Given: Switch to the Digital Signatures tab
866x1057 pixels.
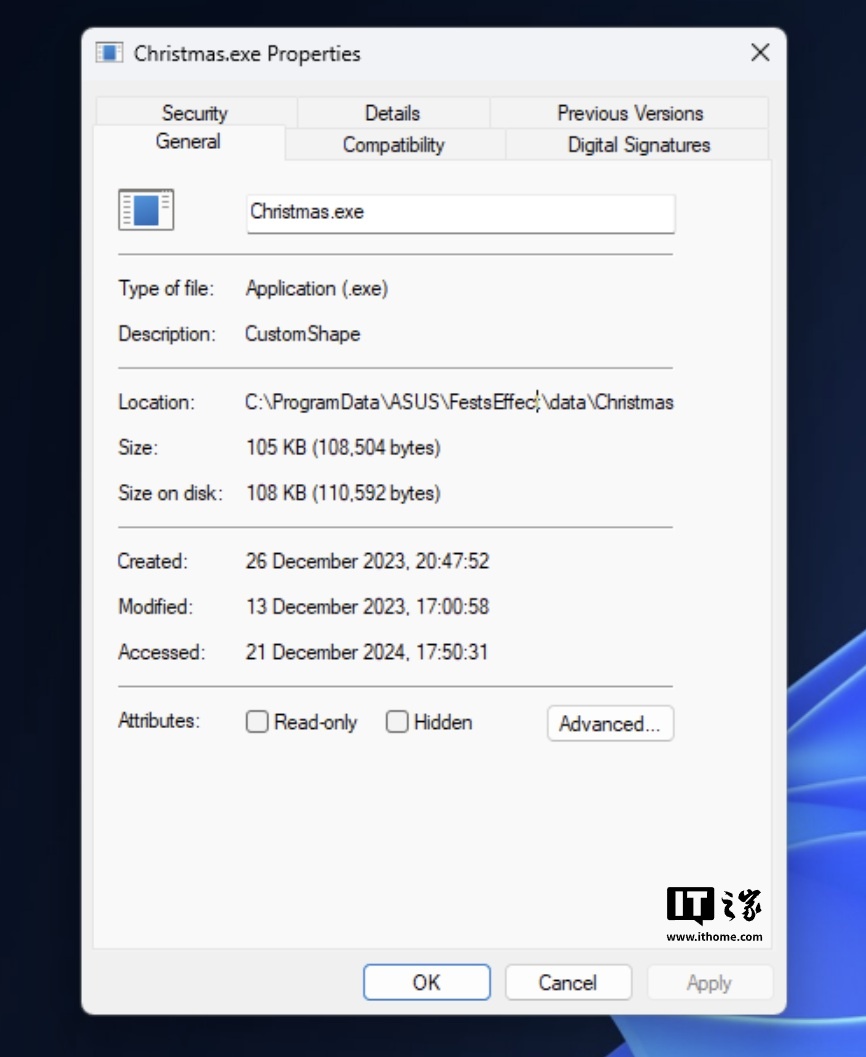Looking at the screenshot, I should pyautogui.click(x=638, y=145).
